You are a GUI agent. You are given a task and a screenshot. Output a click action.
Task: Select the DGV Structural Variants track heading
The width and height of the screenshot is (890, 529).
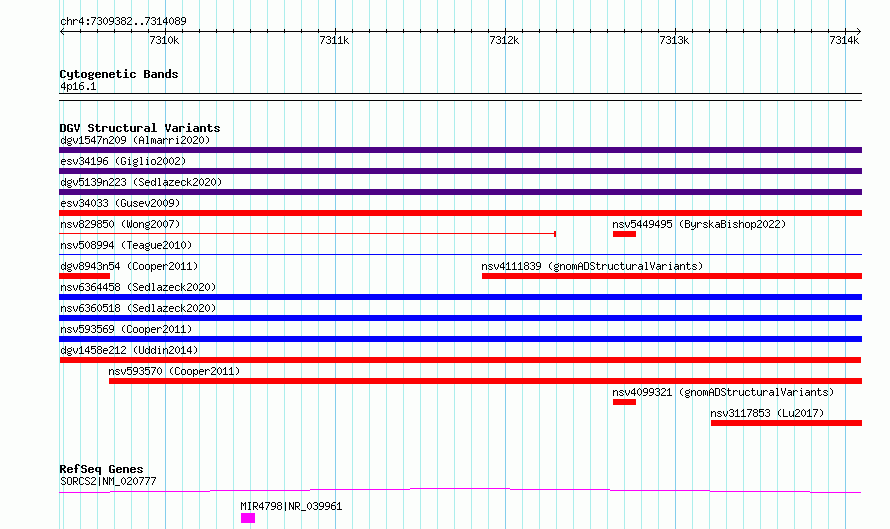click(140, 128)
